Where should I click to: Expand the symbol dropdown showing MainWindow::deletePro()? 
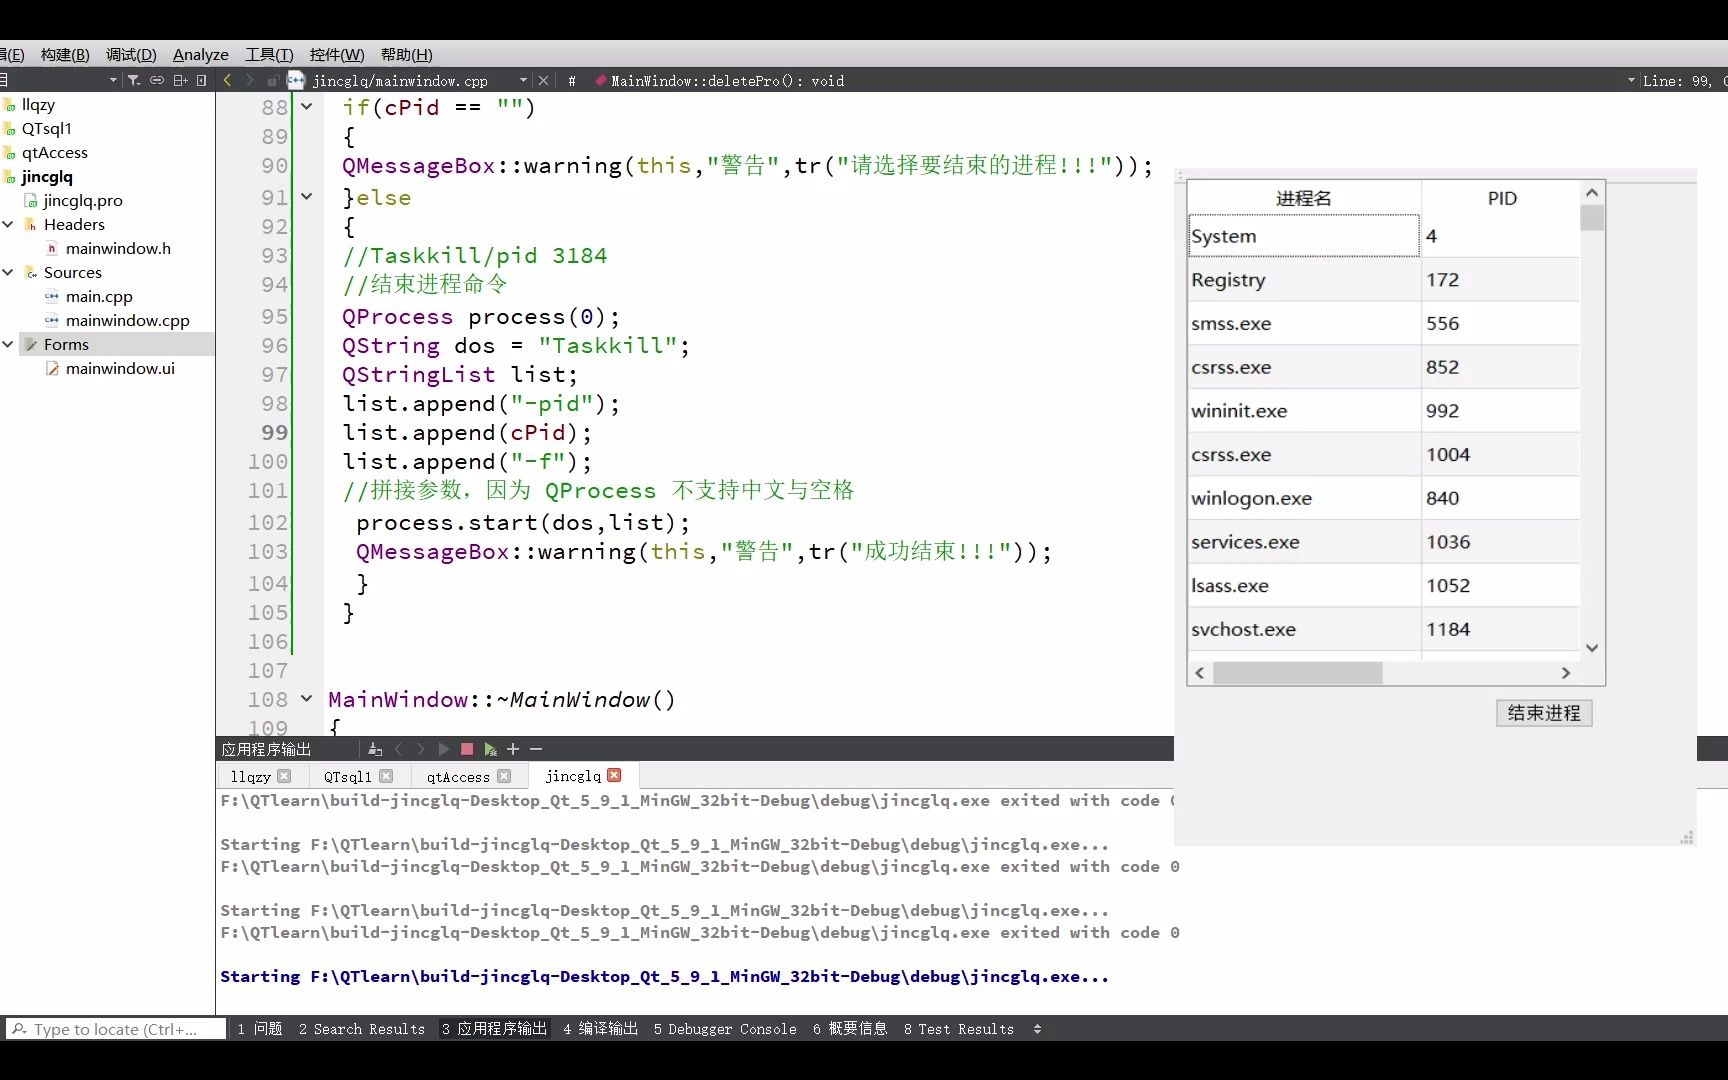click(718, 80)
